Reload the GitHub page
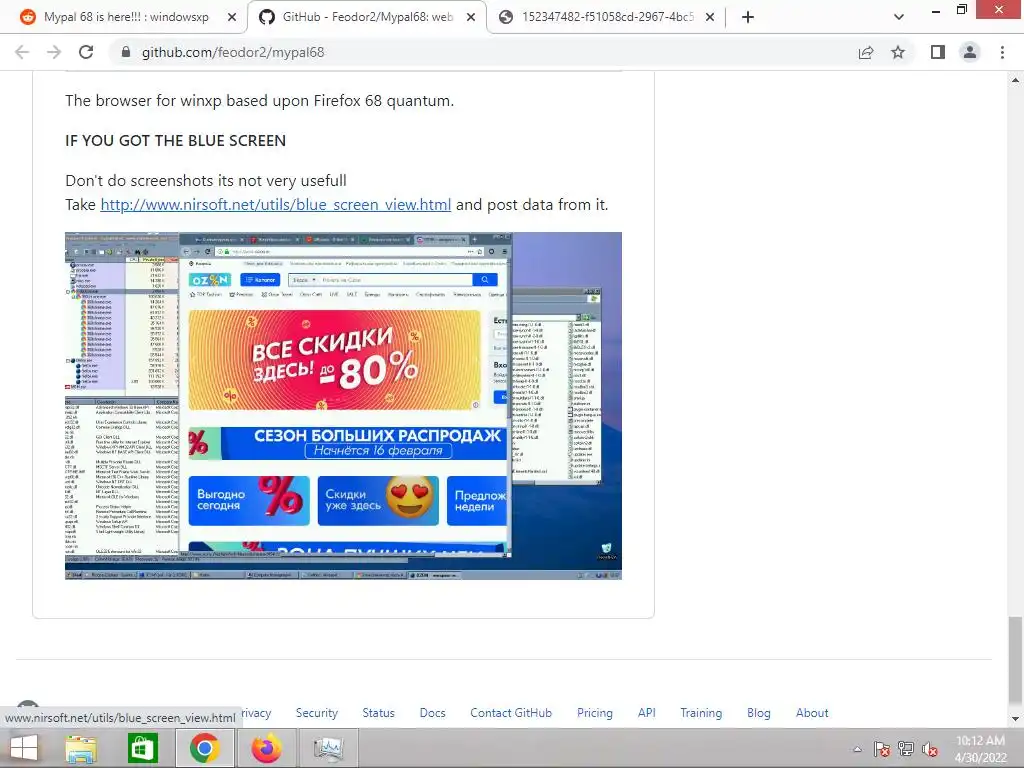 click(x=86, y=52)
